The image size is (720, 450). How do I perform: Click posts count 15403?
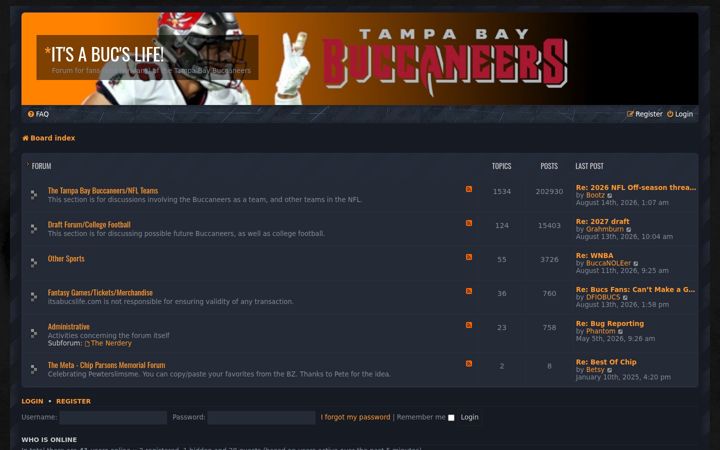(549, 225)
